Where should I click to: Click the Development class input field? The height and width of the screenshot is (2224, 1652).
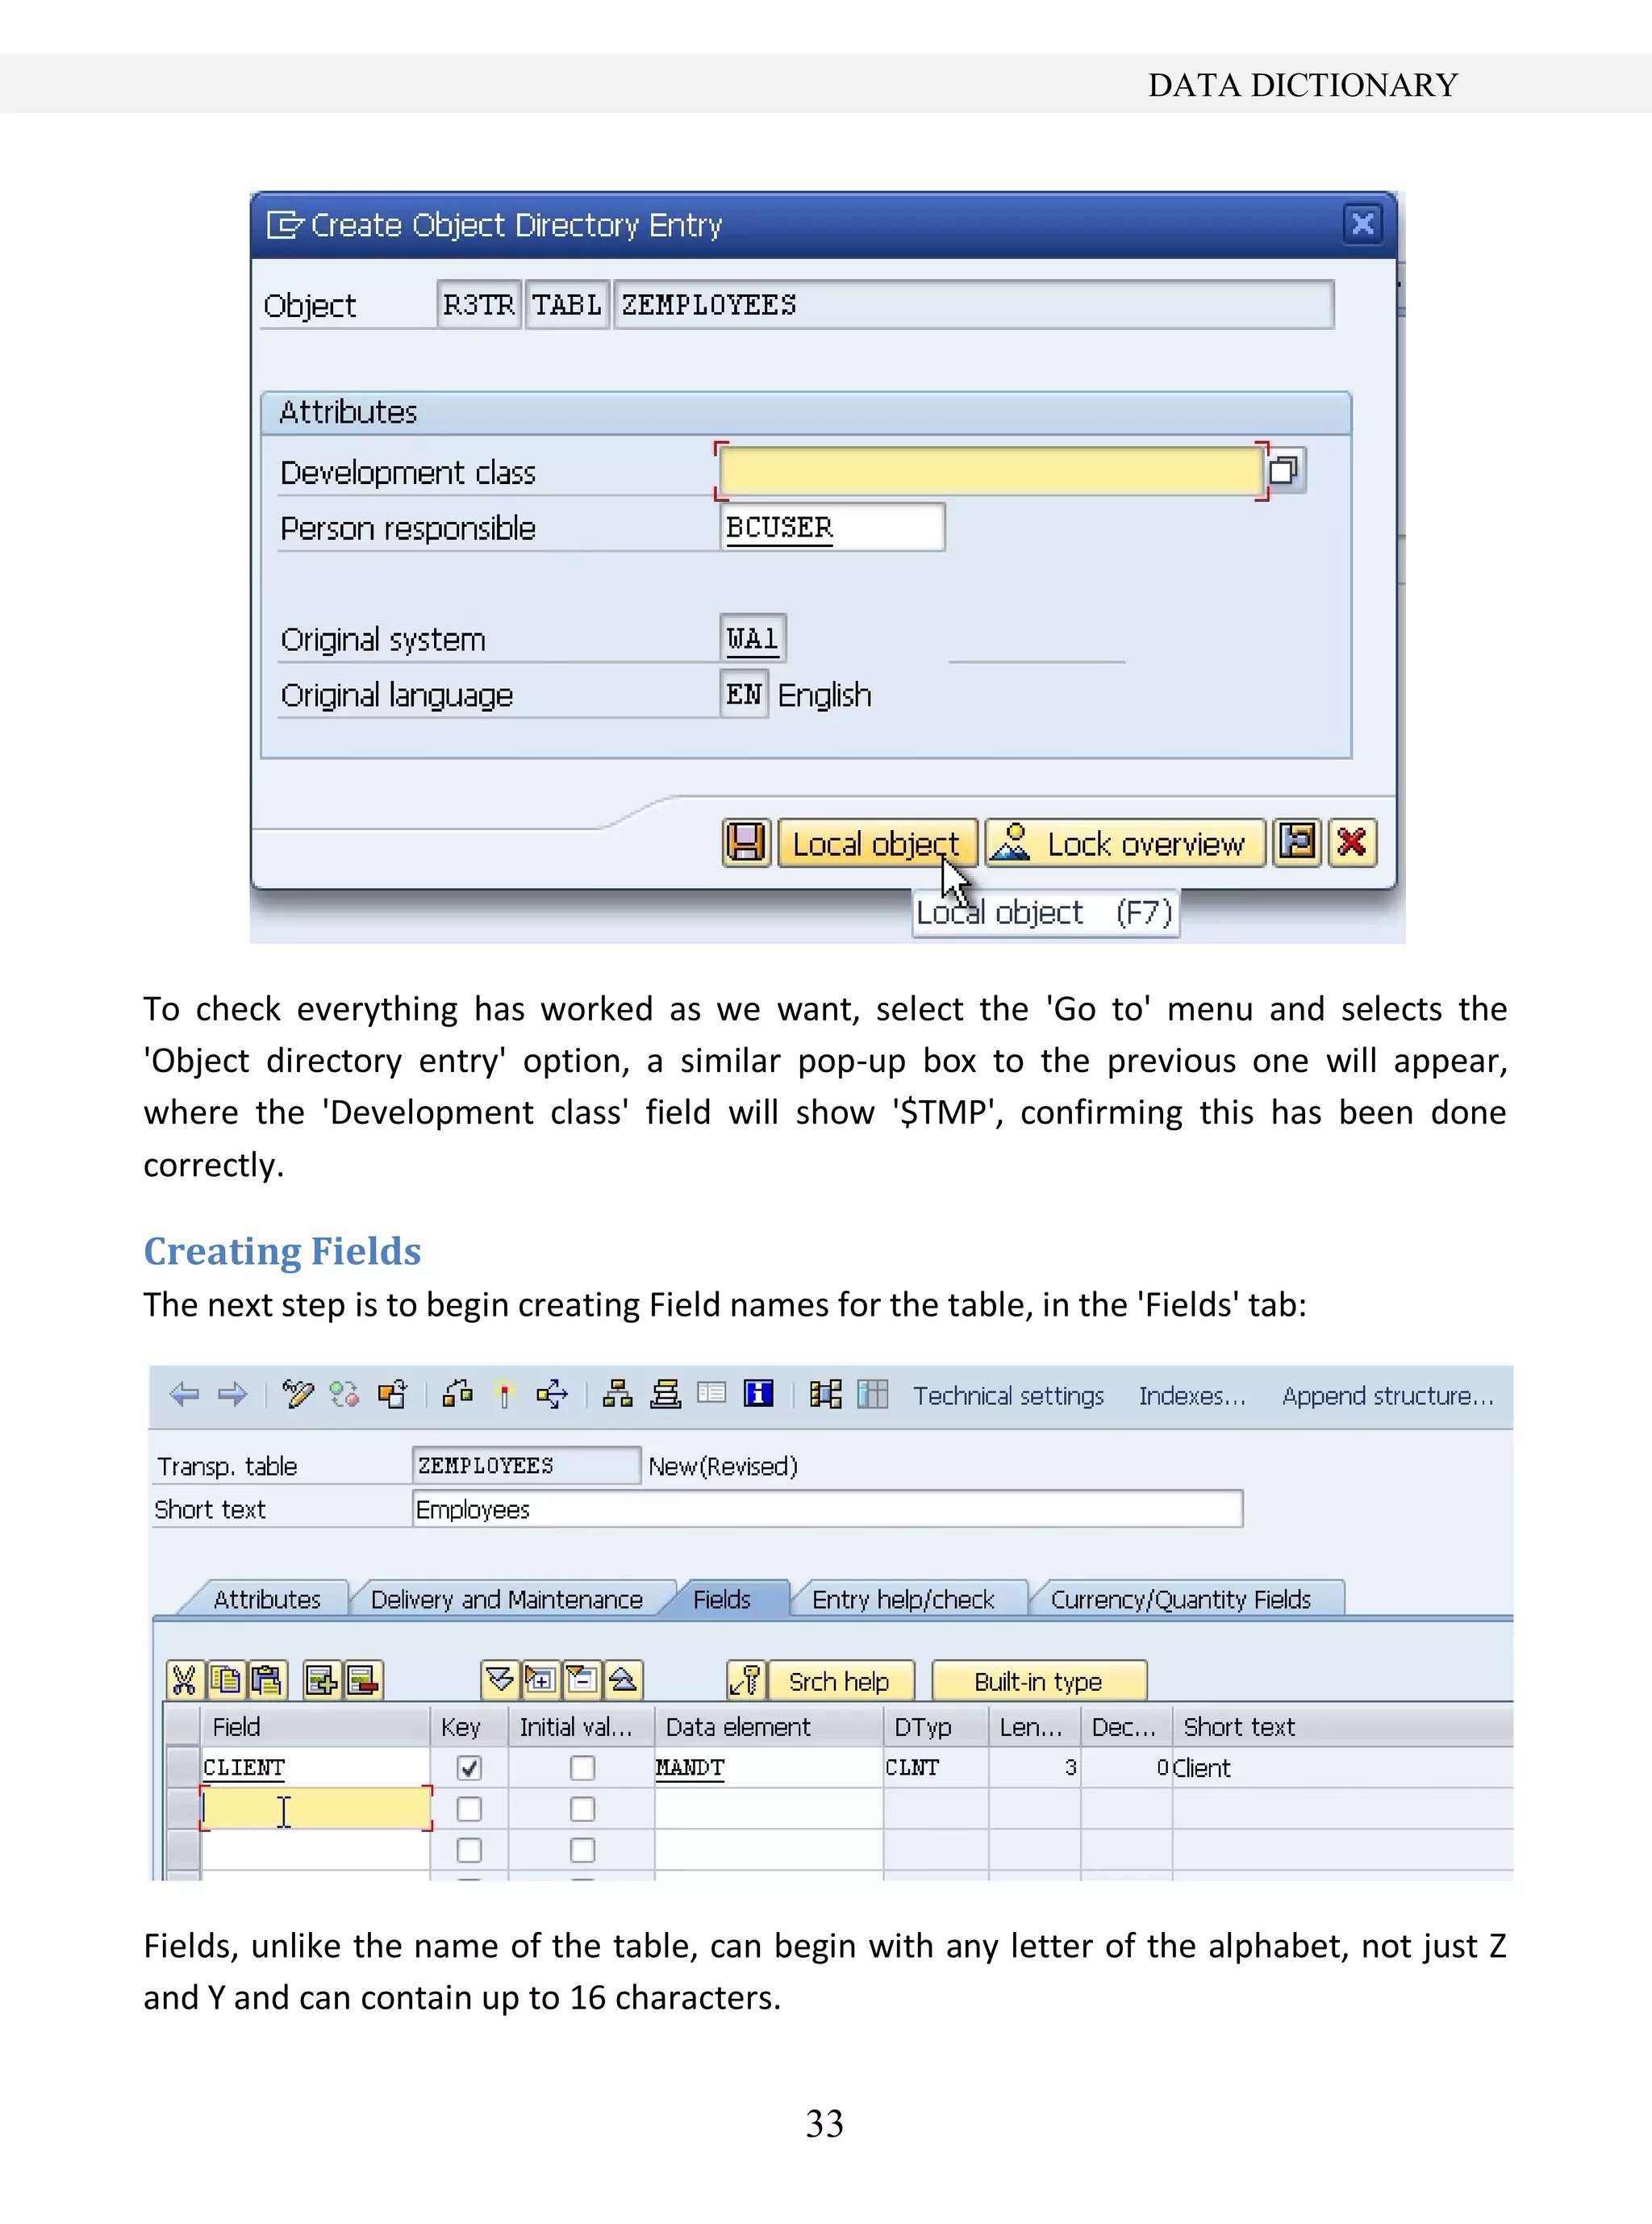click(x=991, y=470)
